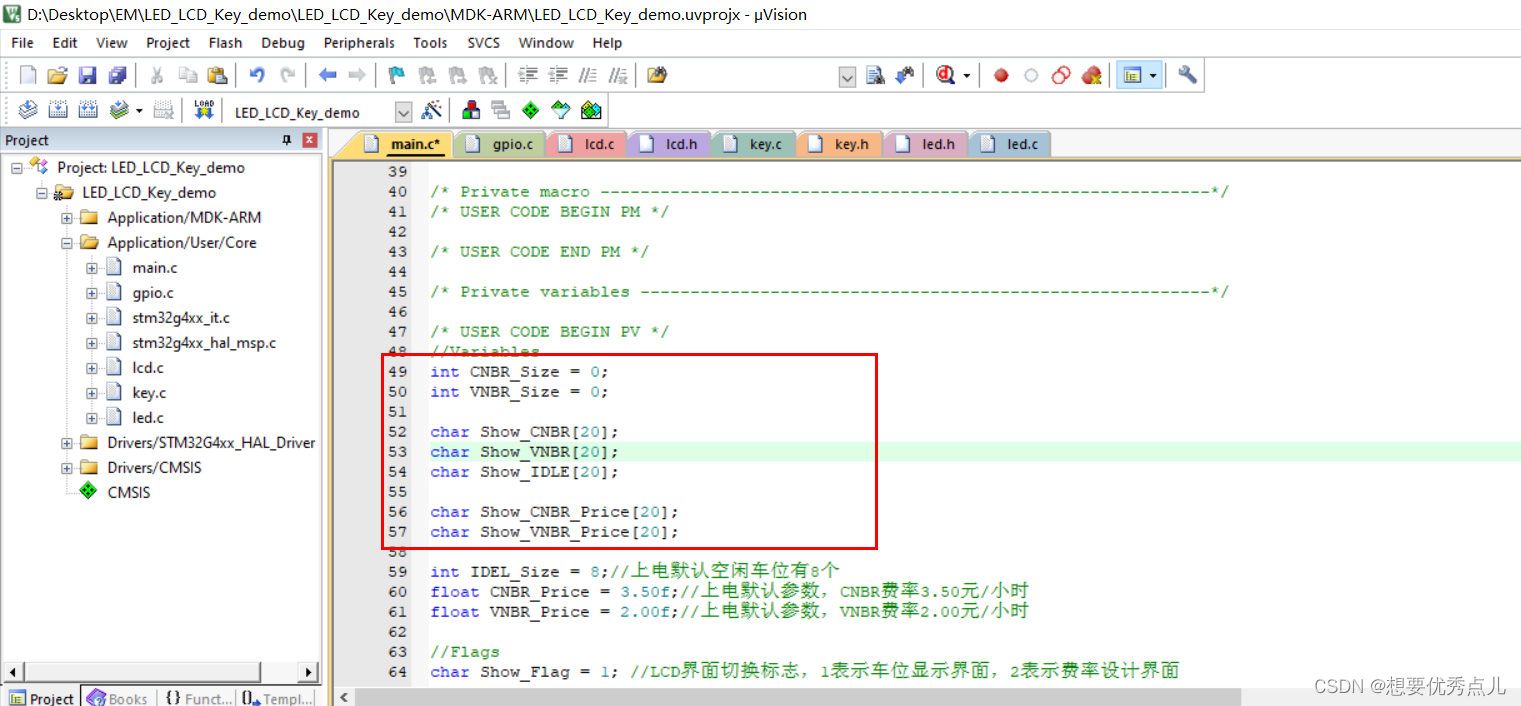Click the Configuration wrench icon
Viewport: 1521px width, 706px height.
point(1188,75)
